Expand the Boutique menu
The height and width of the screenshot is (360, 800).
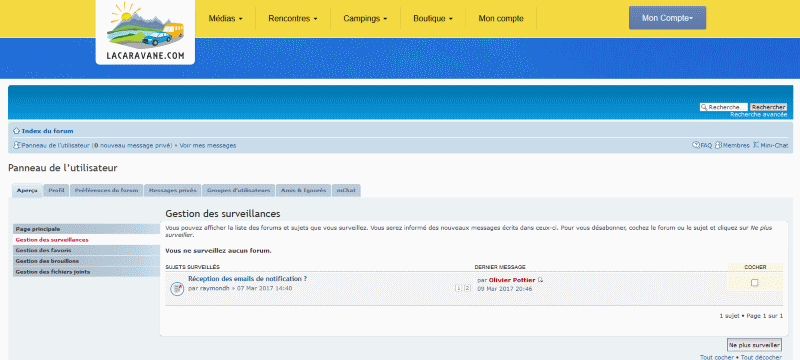point(433,19)
